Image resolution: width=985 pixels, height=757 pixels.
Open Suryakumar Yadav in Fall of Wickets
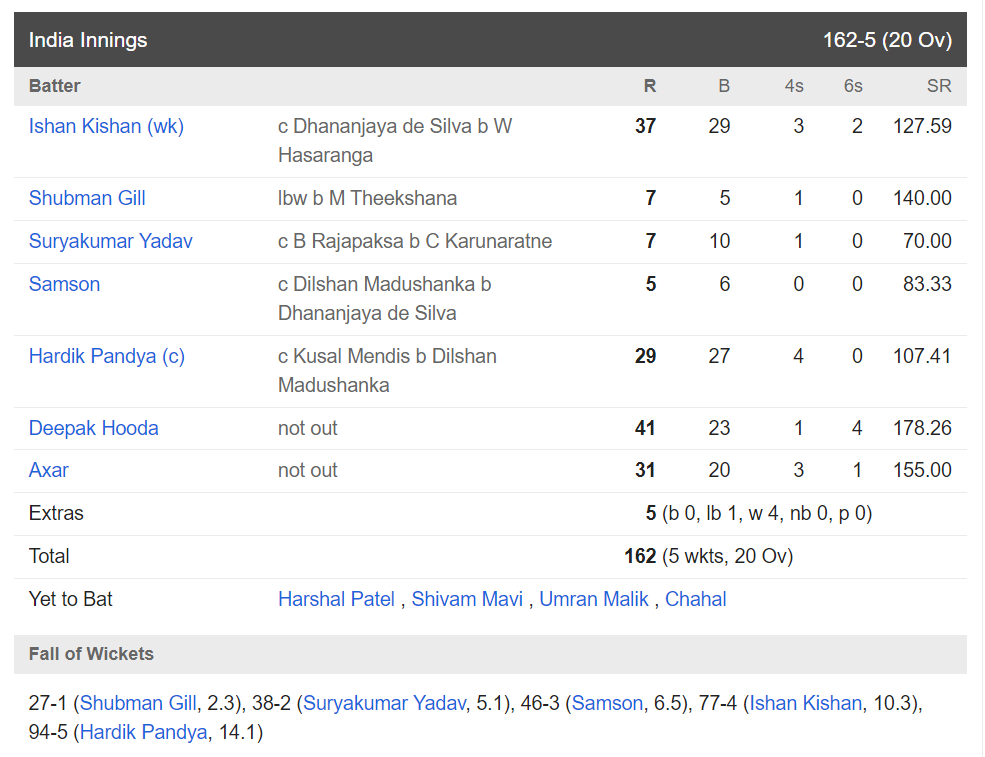(384, 703)
